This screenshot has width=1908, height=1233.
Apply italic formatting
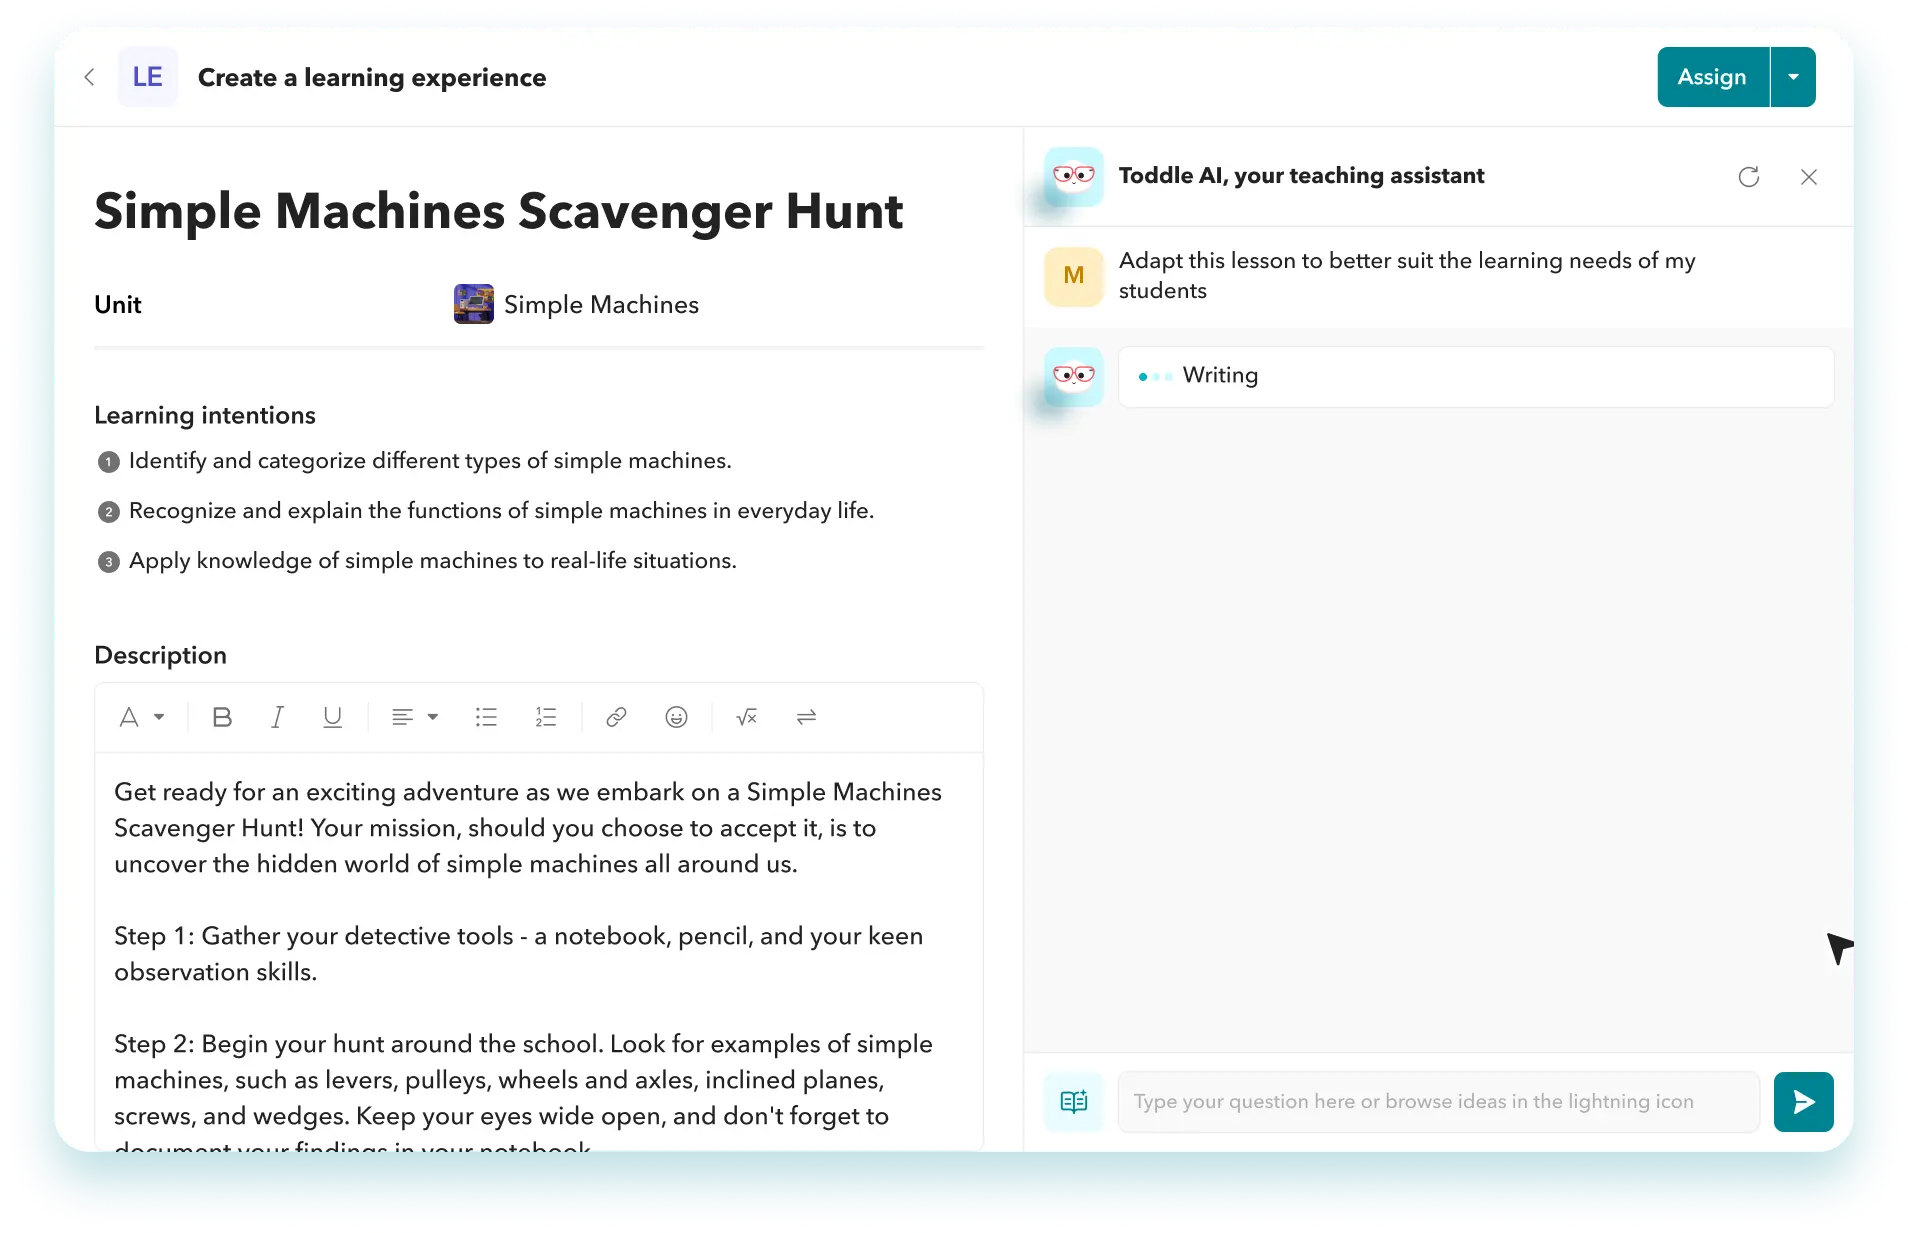pyautogui.click(x=277, y=717)
